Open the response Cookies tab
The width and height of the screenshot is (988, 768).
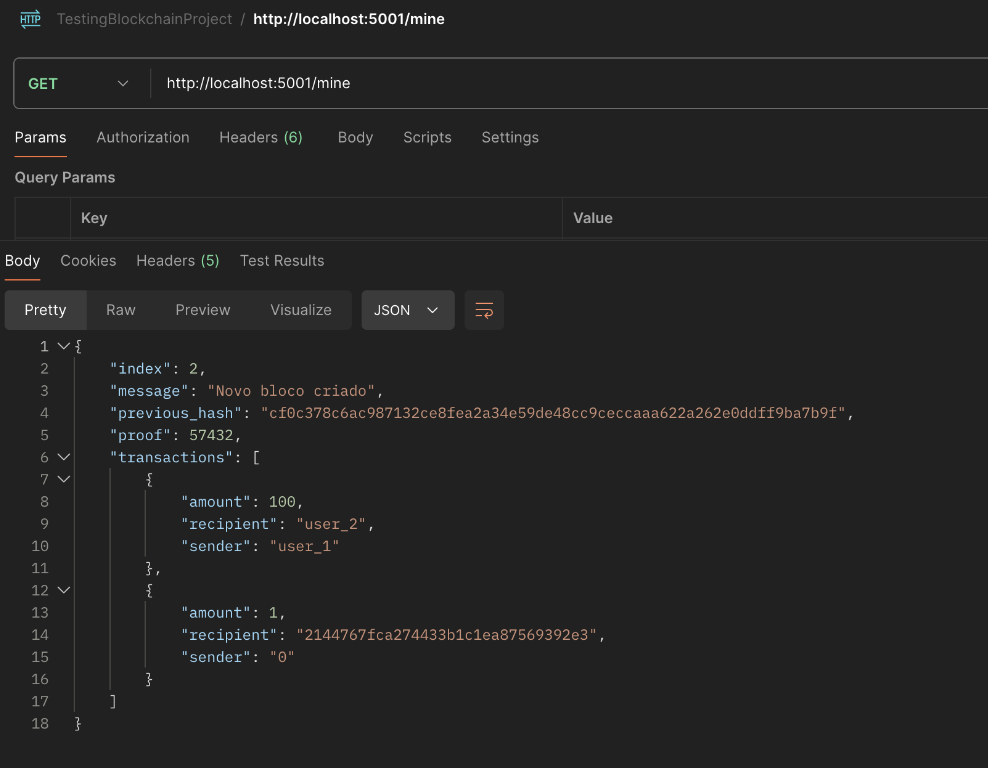(88, 261)
